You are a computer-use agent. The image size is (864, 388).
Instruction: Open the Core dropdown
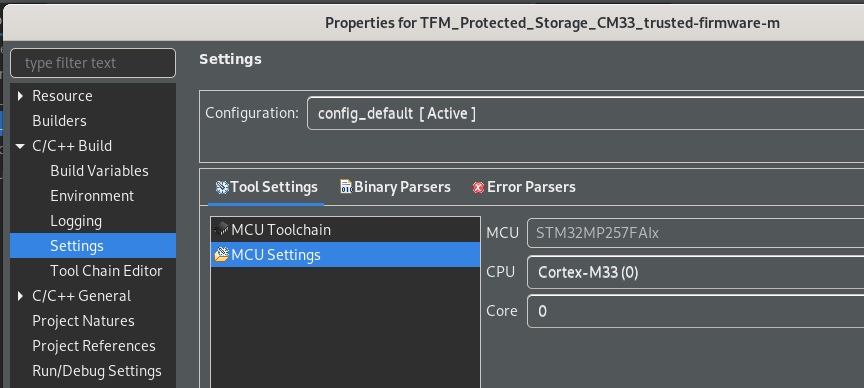(695, 311)
